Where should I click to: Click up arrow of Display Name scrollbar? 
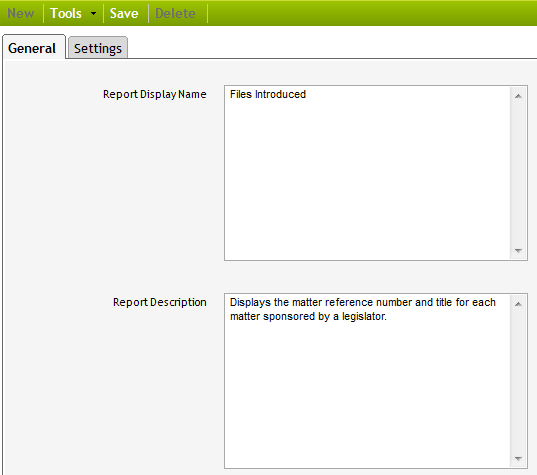[x=518, y=96]
